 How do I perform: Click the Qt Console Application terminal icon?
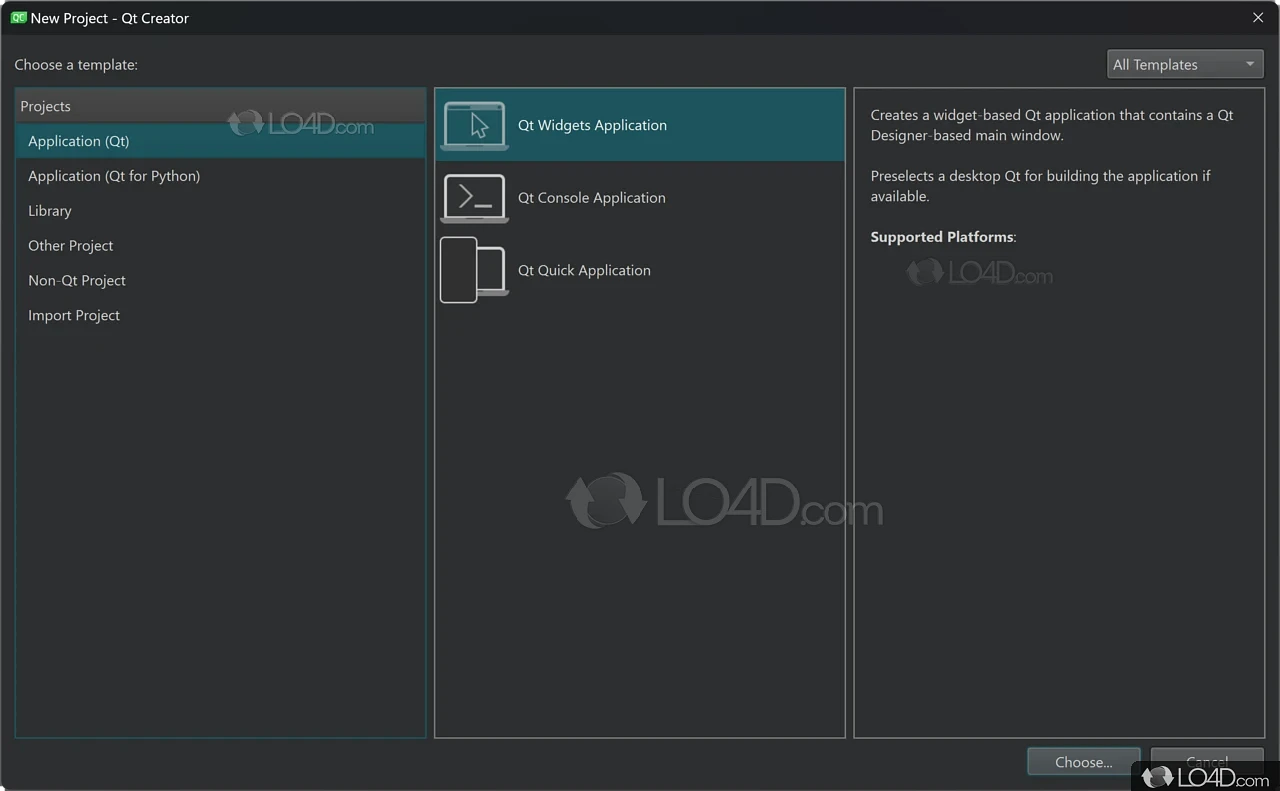pyautogui.click(x=474, y=197)
